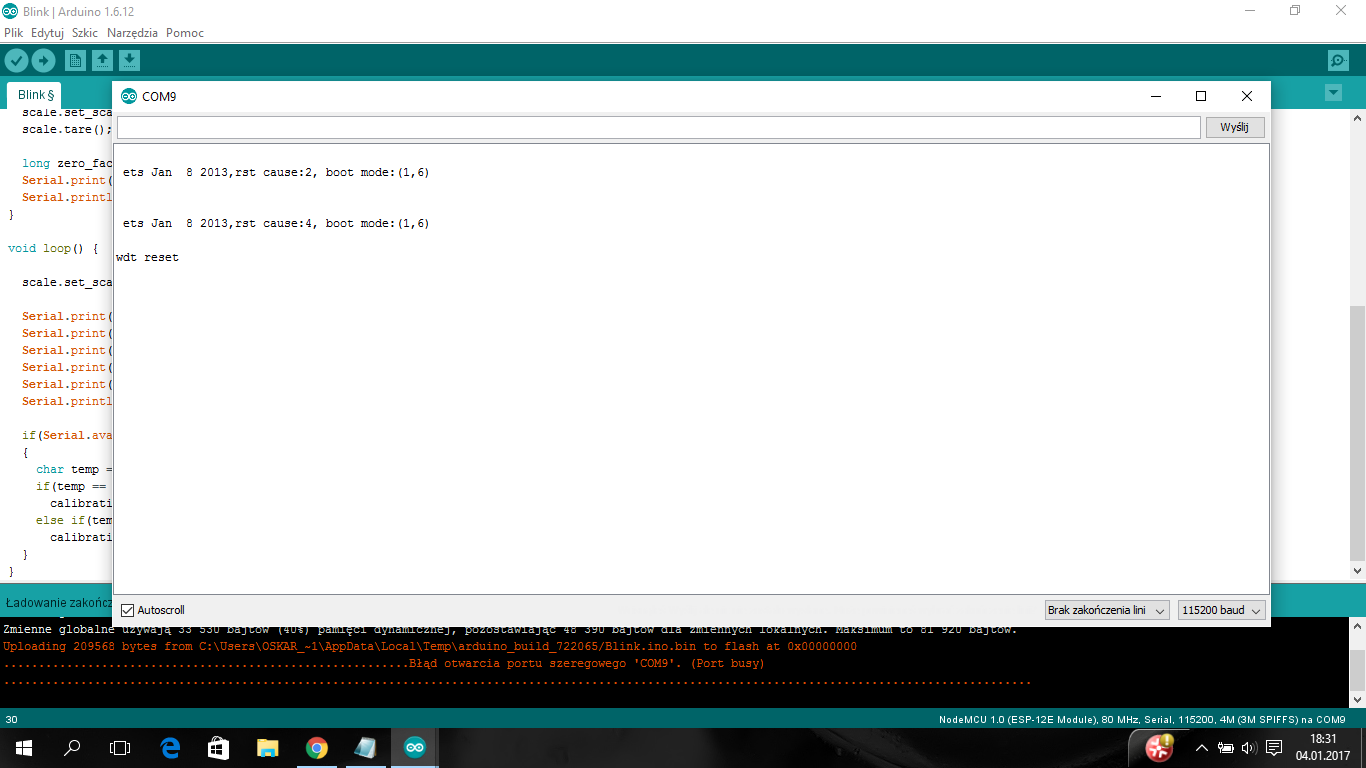Open the volume control in the tray
The width and height of the screenshot is (1366, 768).
(x=1248, y=748)
